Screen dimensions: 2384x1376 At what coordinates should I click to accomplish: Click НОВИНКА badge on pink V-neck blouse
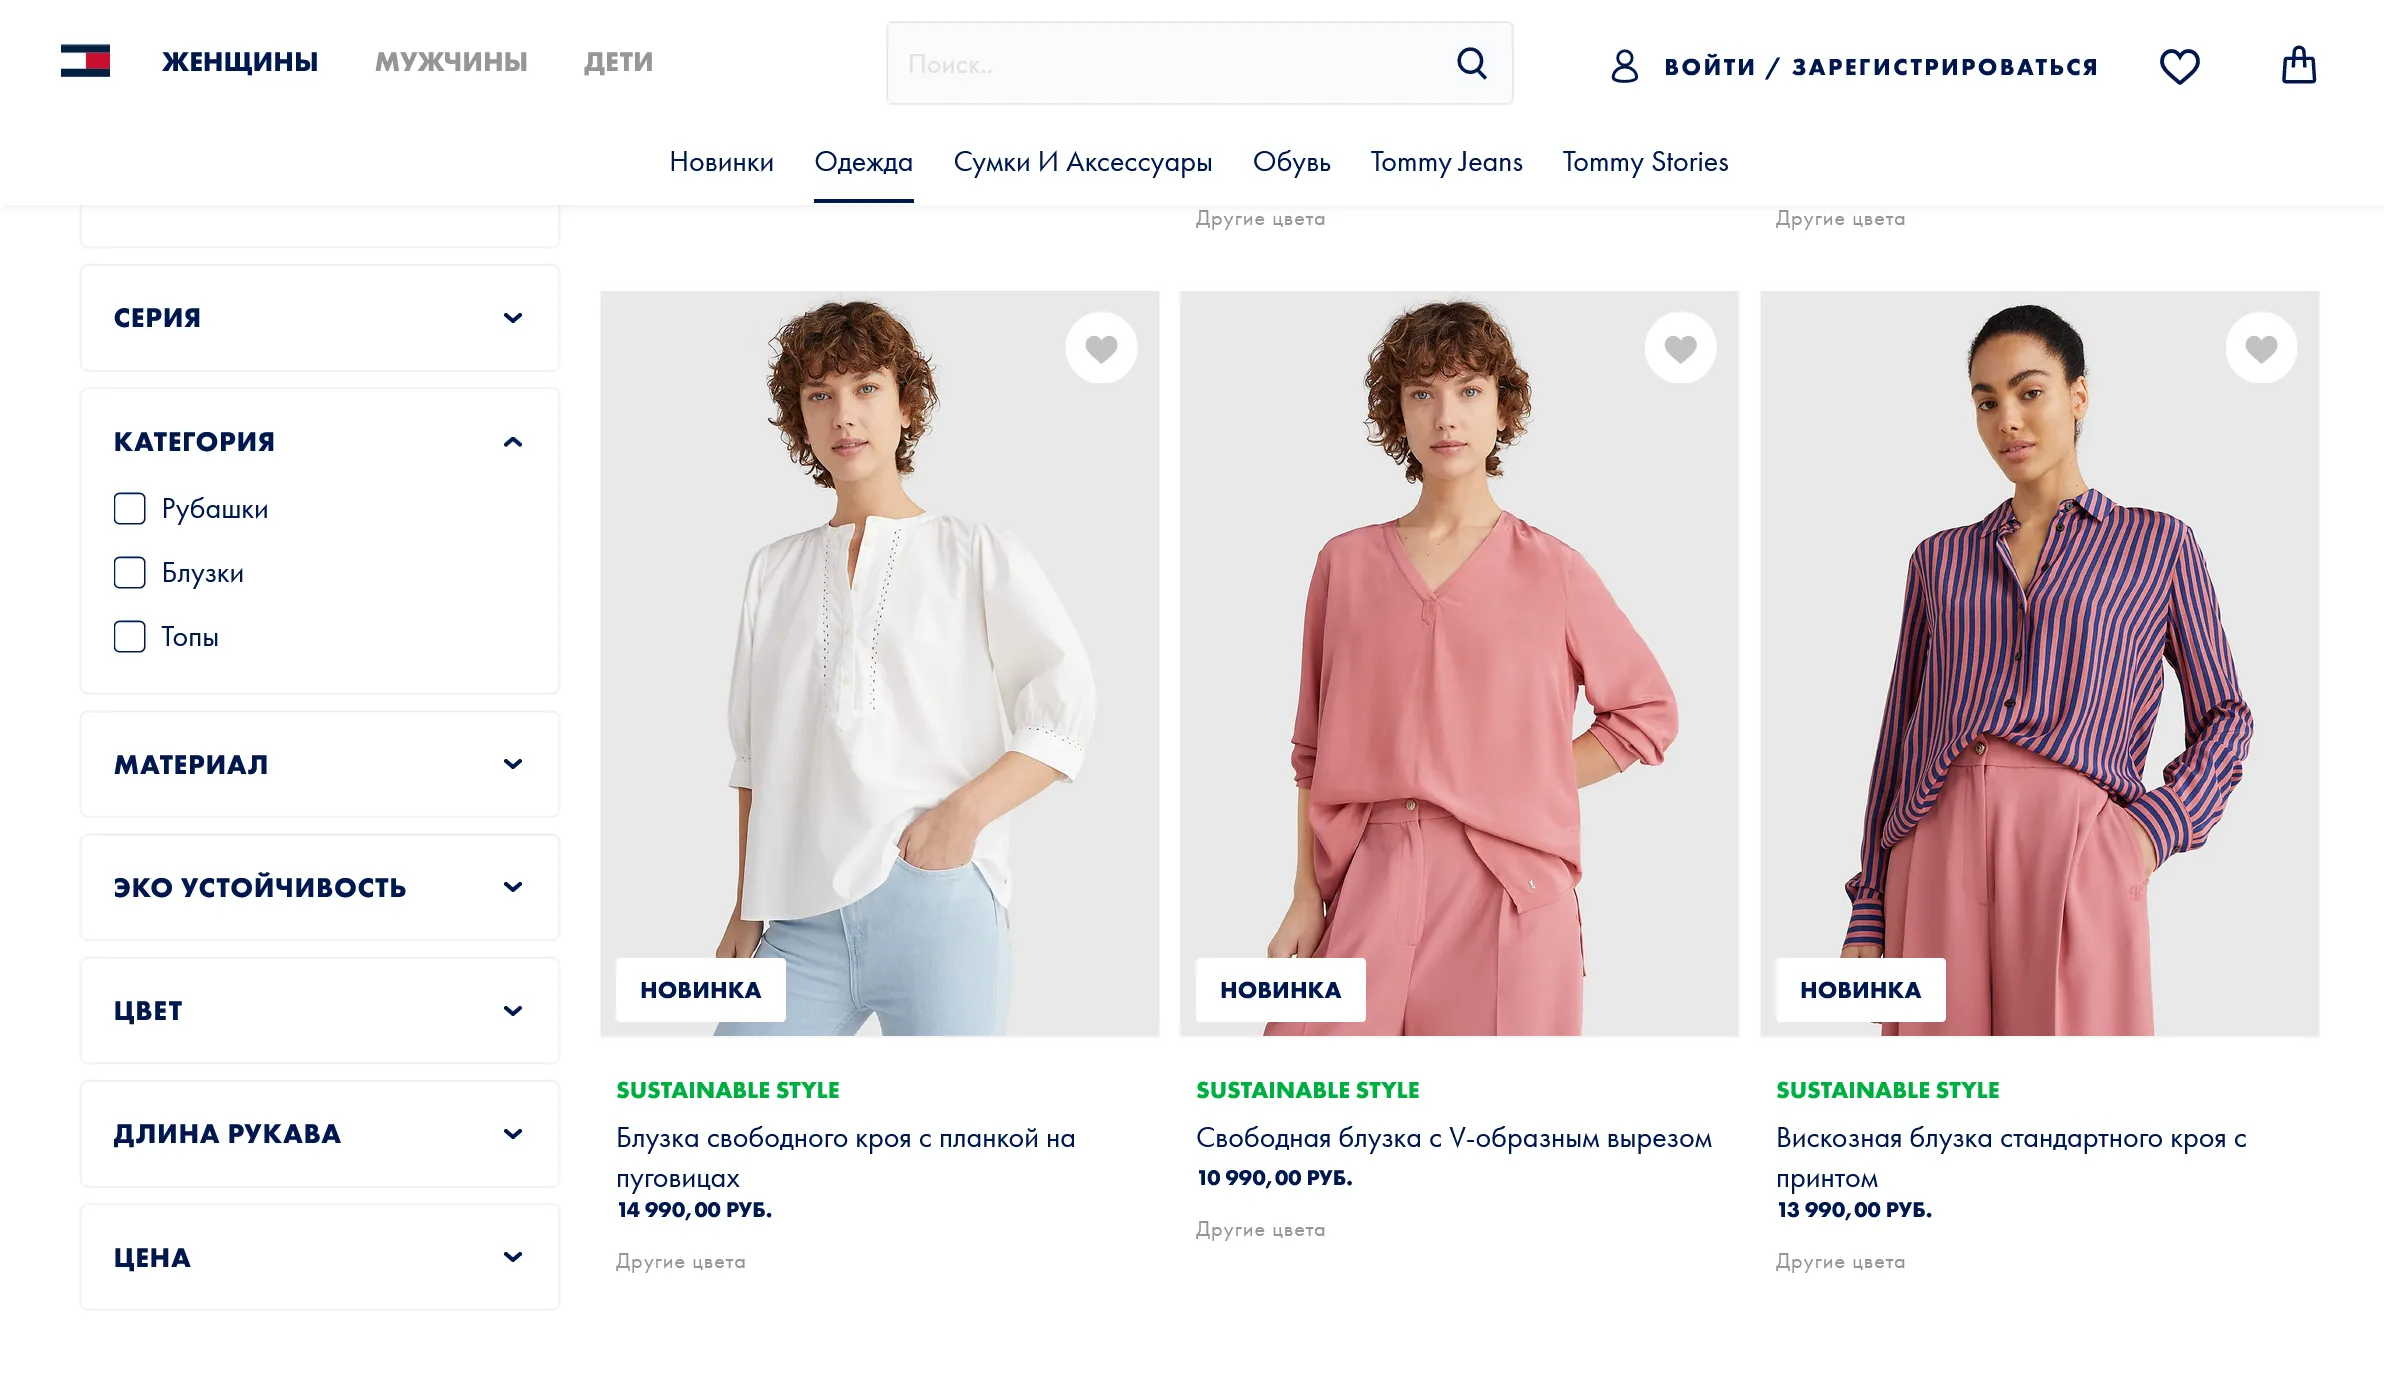(1281, 990)
